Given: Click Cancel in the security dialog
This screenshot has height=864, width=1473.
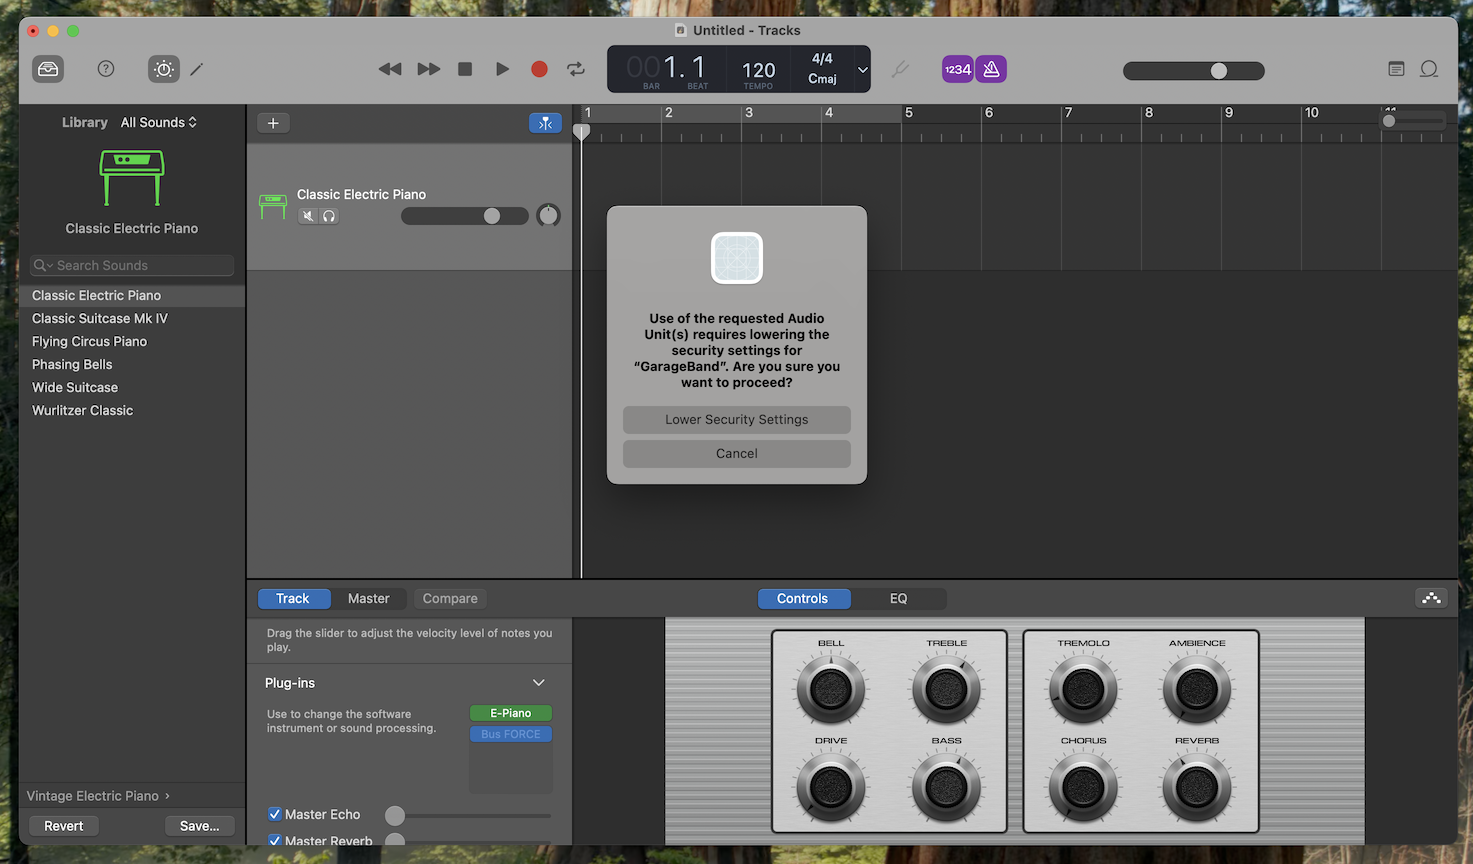Looking at the screenshot, I should coord(737,454).
